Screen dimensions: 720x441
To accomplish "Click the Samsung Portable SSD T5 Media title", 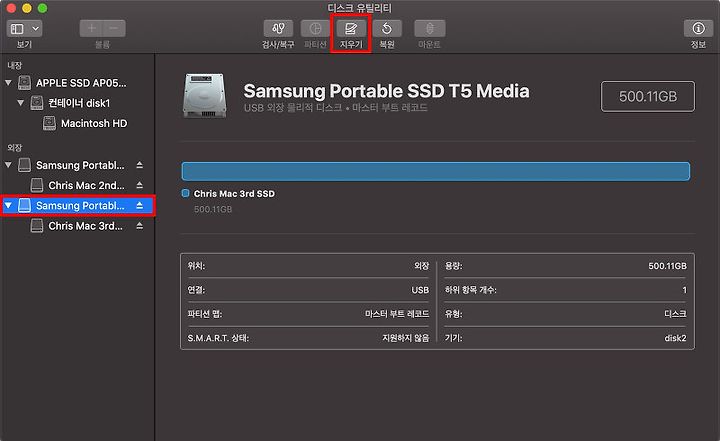I will tap(386, 91).
